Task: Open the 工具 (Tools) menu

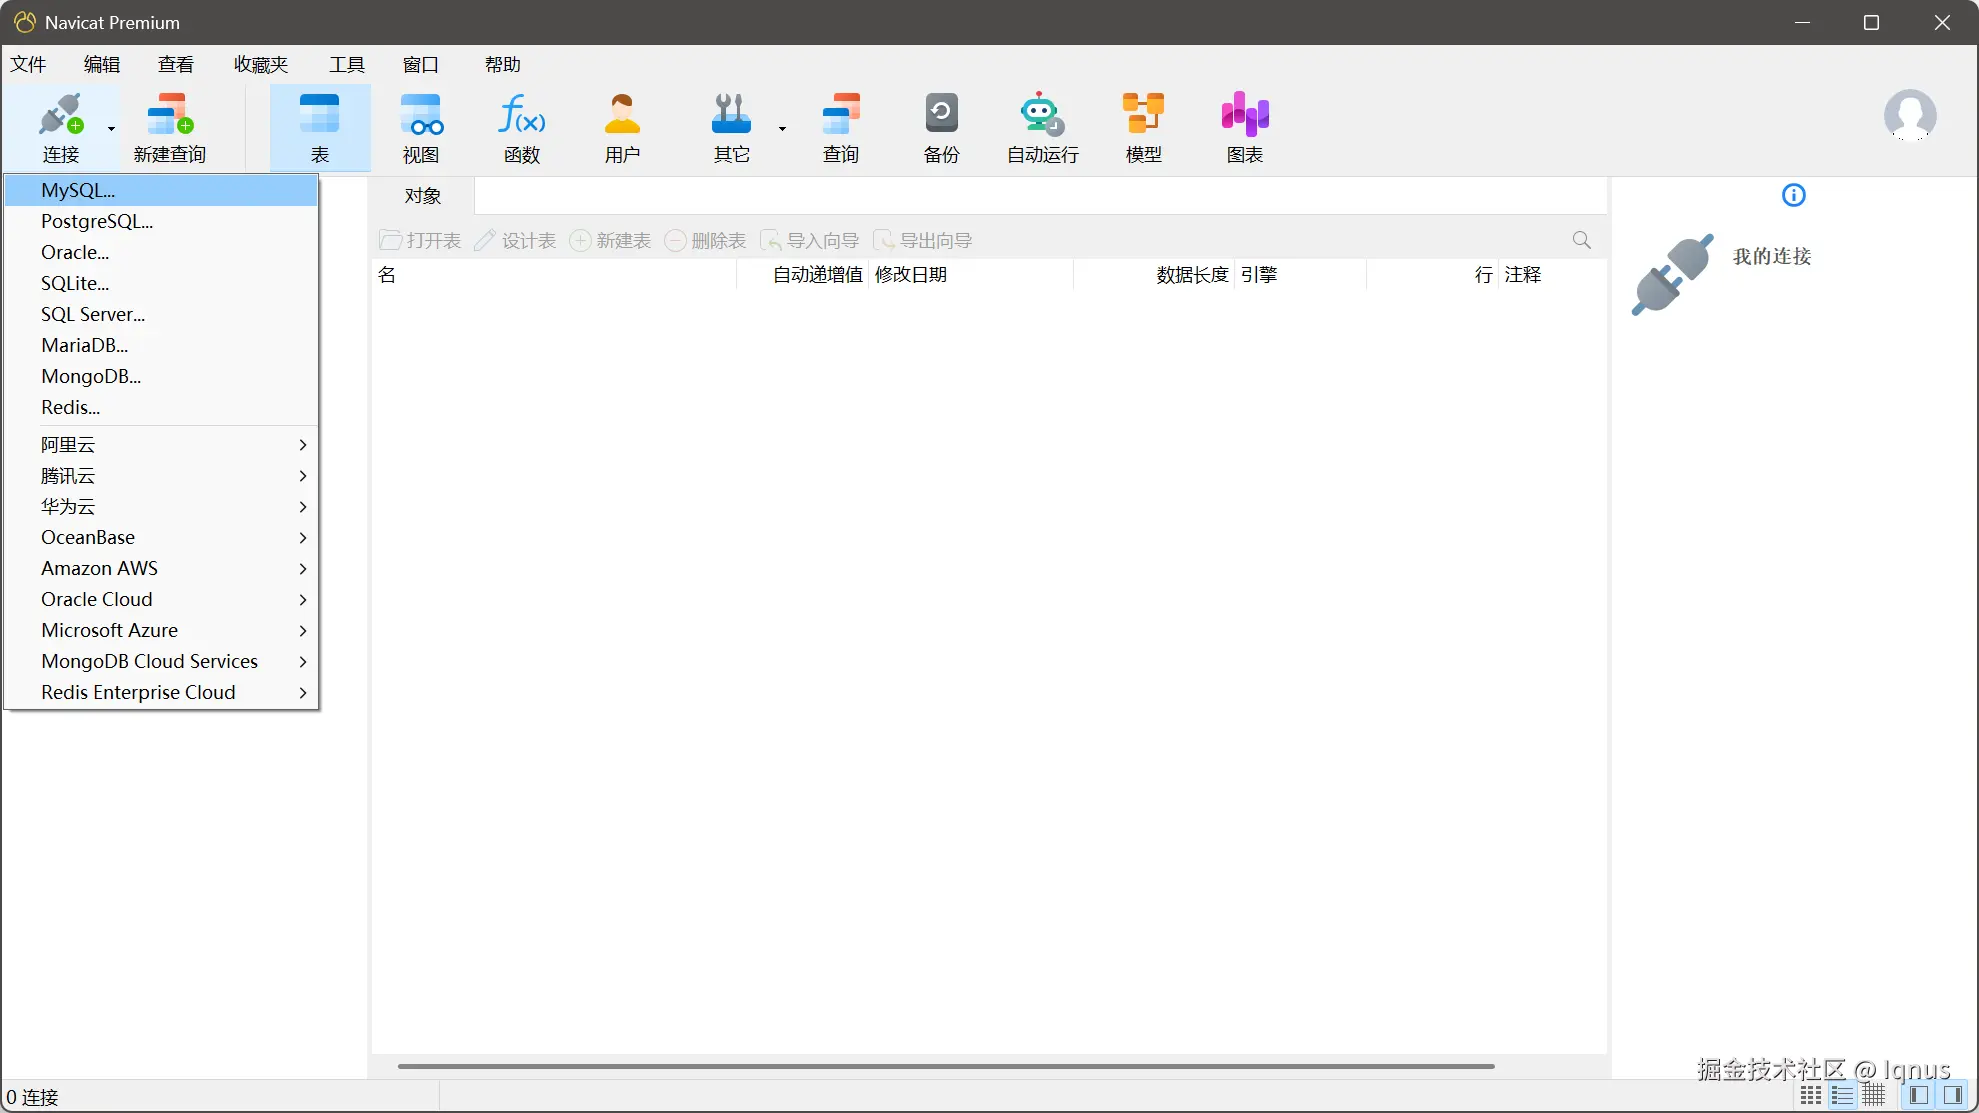Action: (347, 65)
